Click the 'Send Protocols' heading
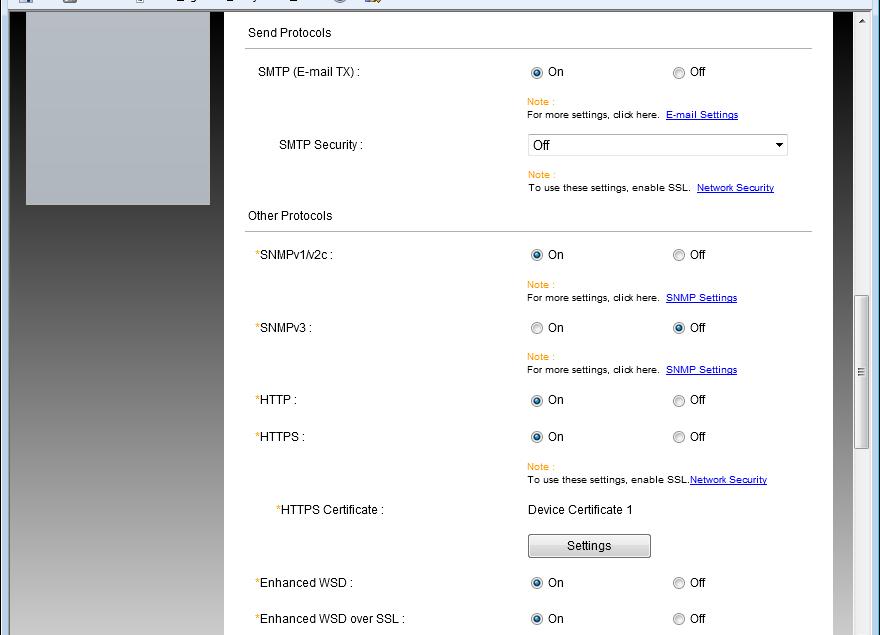This screenshot has height=635, width=880. click(290, 33)
